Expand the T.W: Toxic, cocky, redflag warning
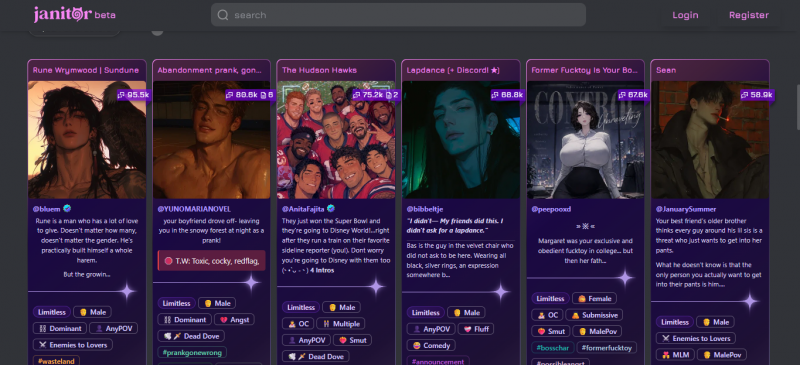Viewport: 800px width, 365px height. coord(211,261)
